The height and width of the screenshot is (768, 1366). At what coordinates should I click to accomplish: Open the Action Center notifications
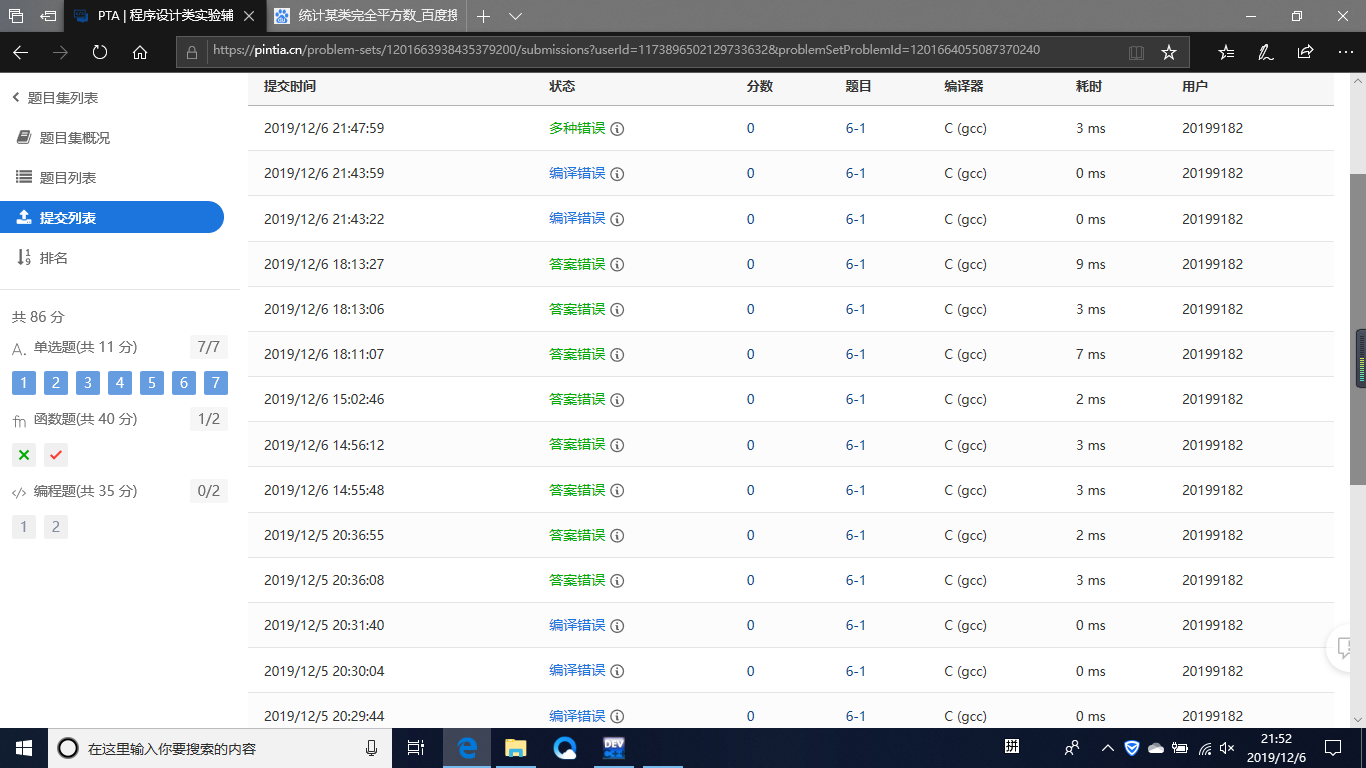[x=1333, y=748]
